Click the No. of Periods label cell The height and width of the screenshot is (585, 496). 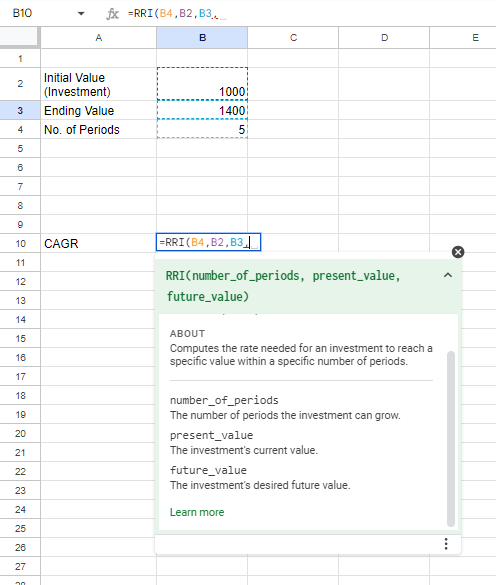99,129
